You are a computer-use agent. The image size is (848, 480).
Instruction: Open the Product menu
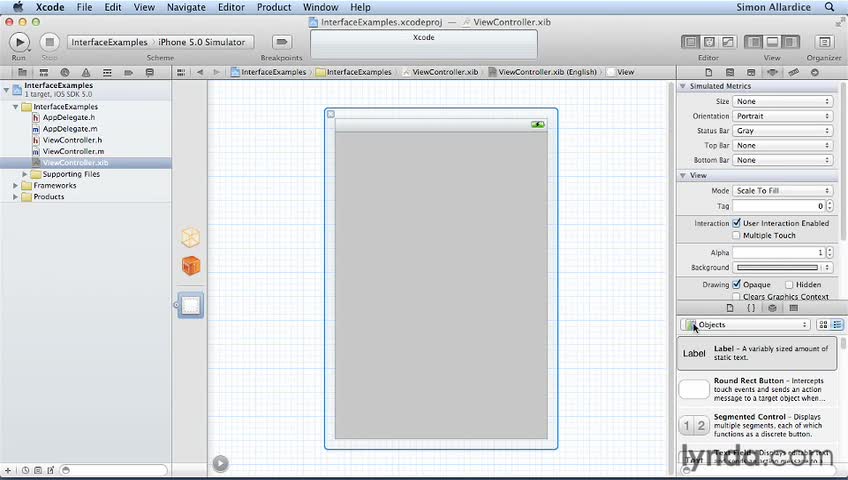click(x=274, y=7)
